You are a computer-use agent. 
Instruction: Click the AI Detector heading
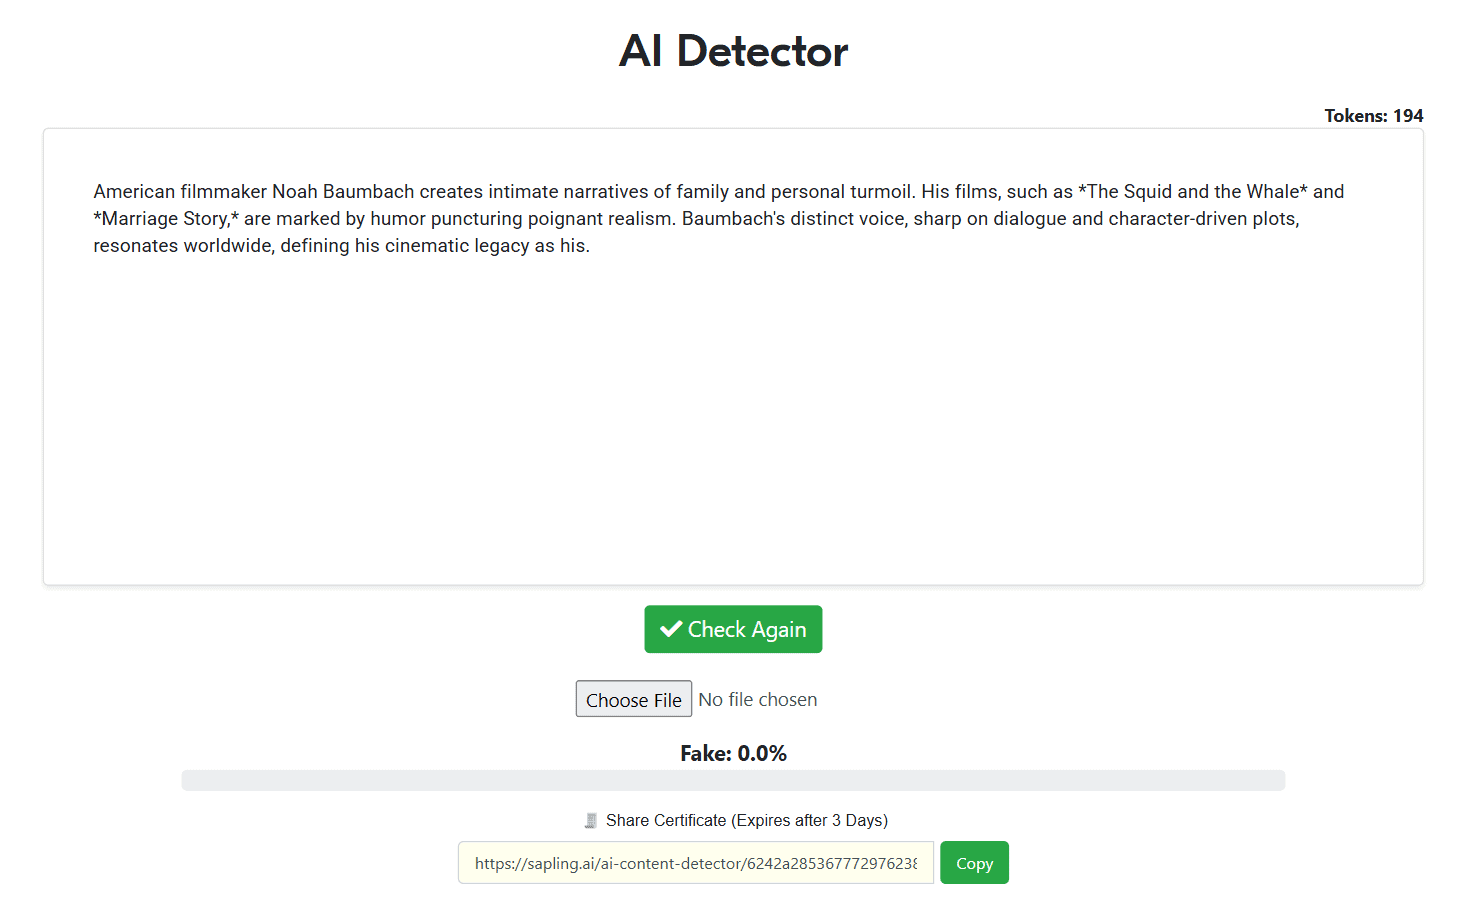pyautogui.click(x=733, y=51)
